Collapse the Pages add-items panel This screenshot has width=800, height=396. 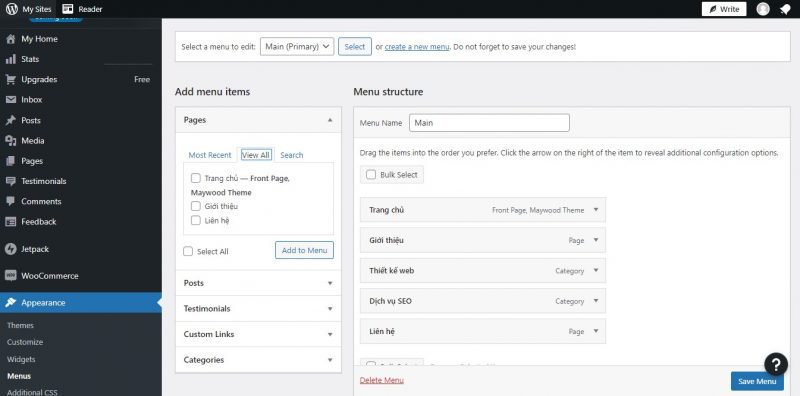pos(330,120)
